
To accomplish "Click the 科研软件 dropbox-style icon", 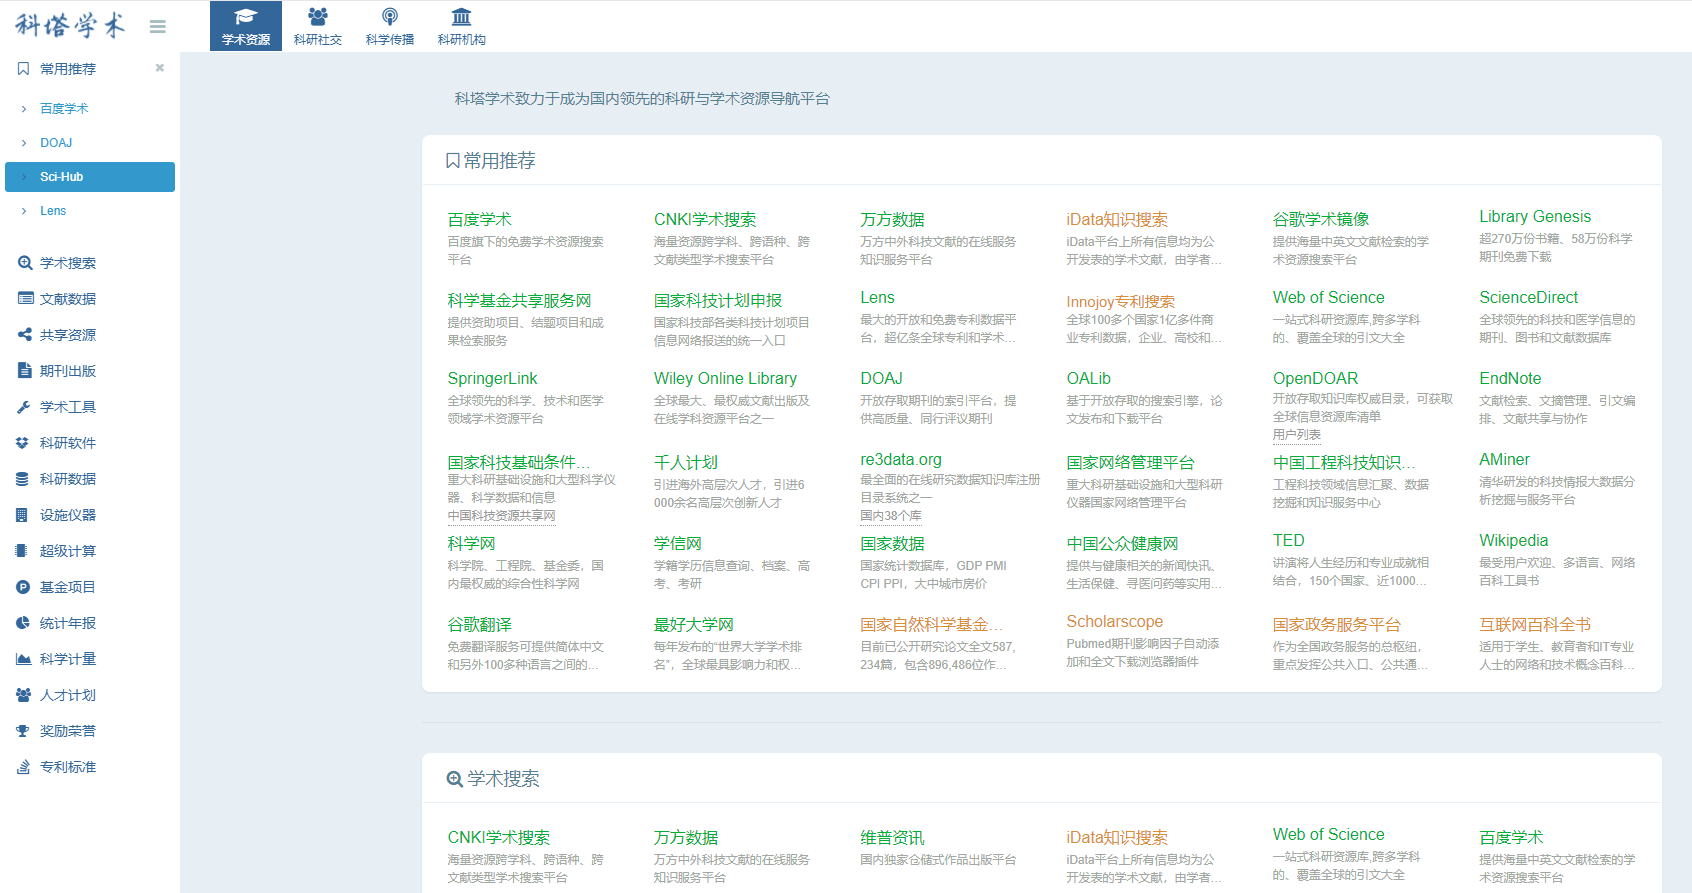I will click(x=22, y=443).
